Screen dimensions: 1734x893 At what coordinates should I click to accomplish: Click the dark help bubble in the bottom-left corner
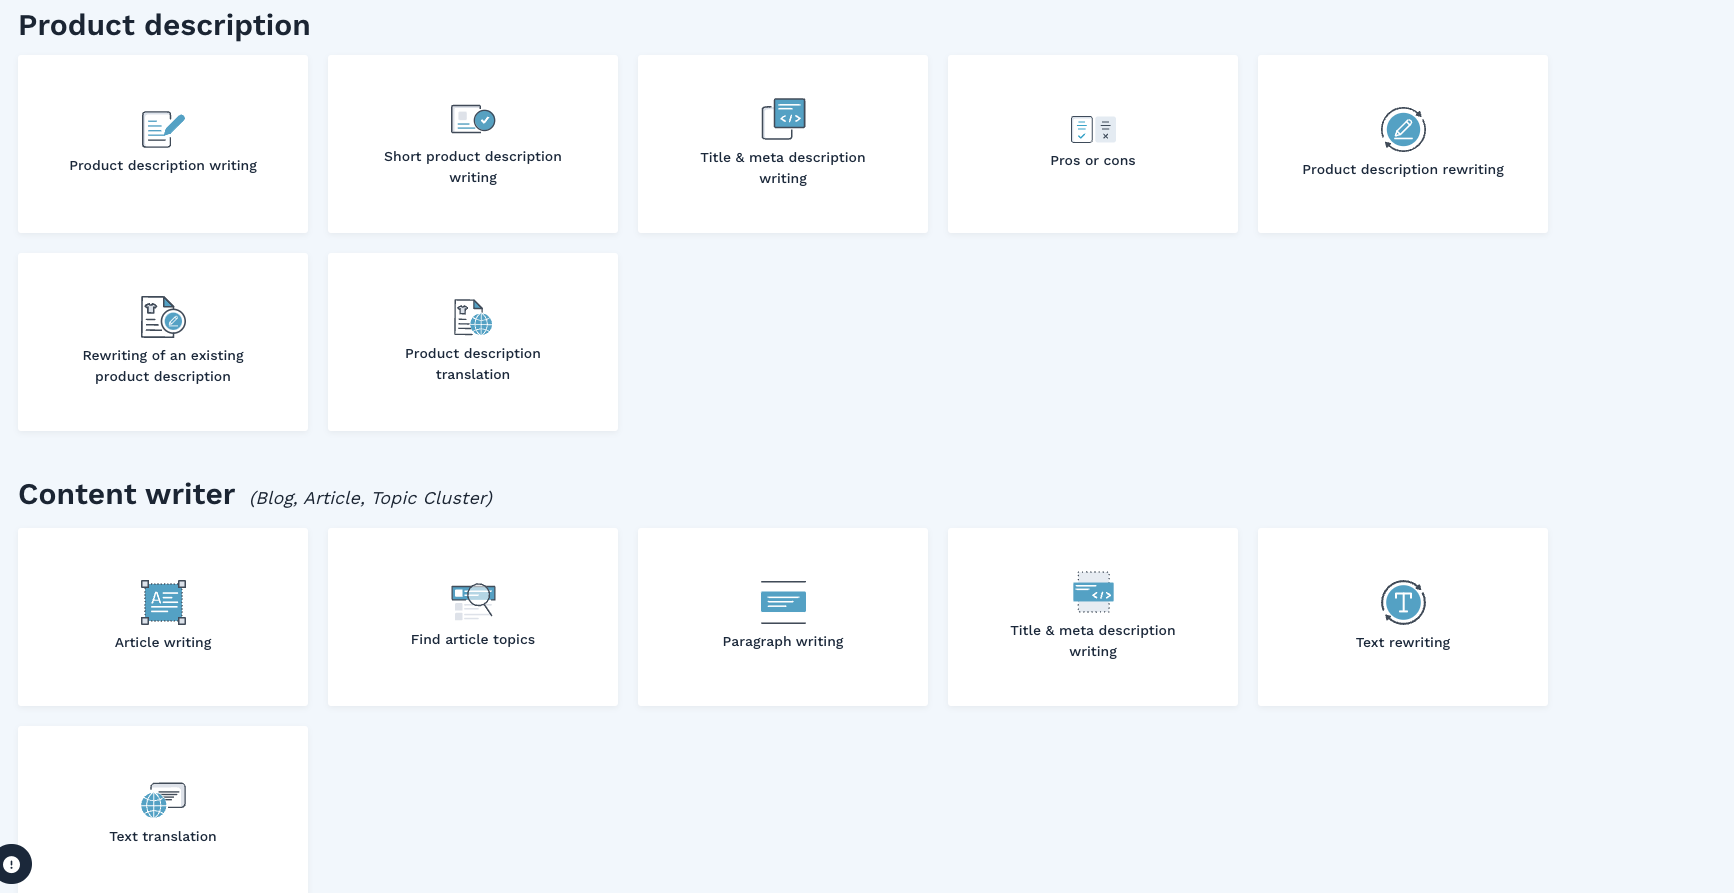12,864
